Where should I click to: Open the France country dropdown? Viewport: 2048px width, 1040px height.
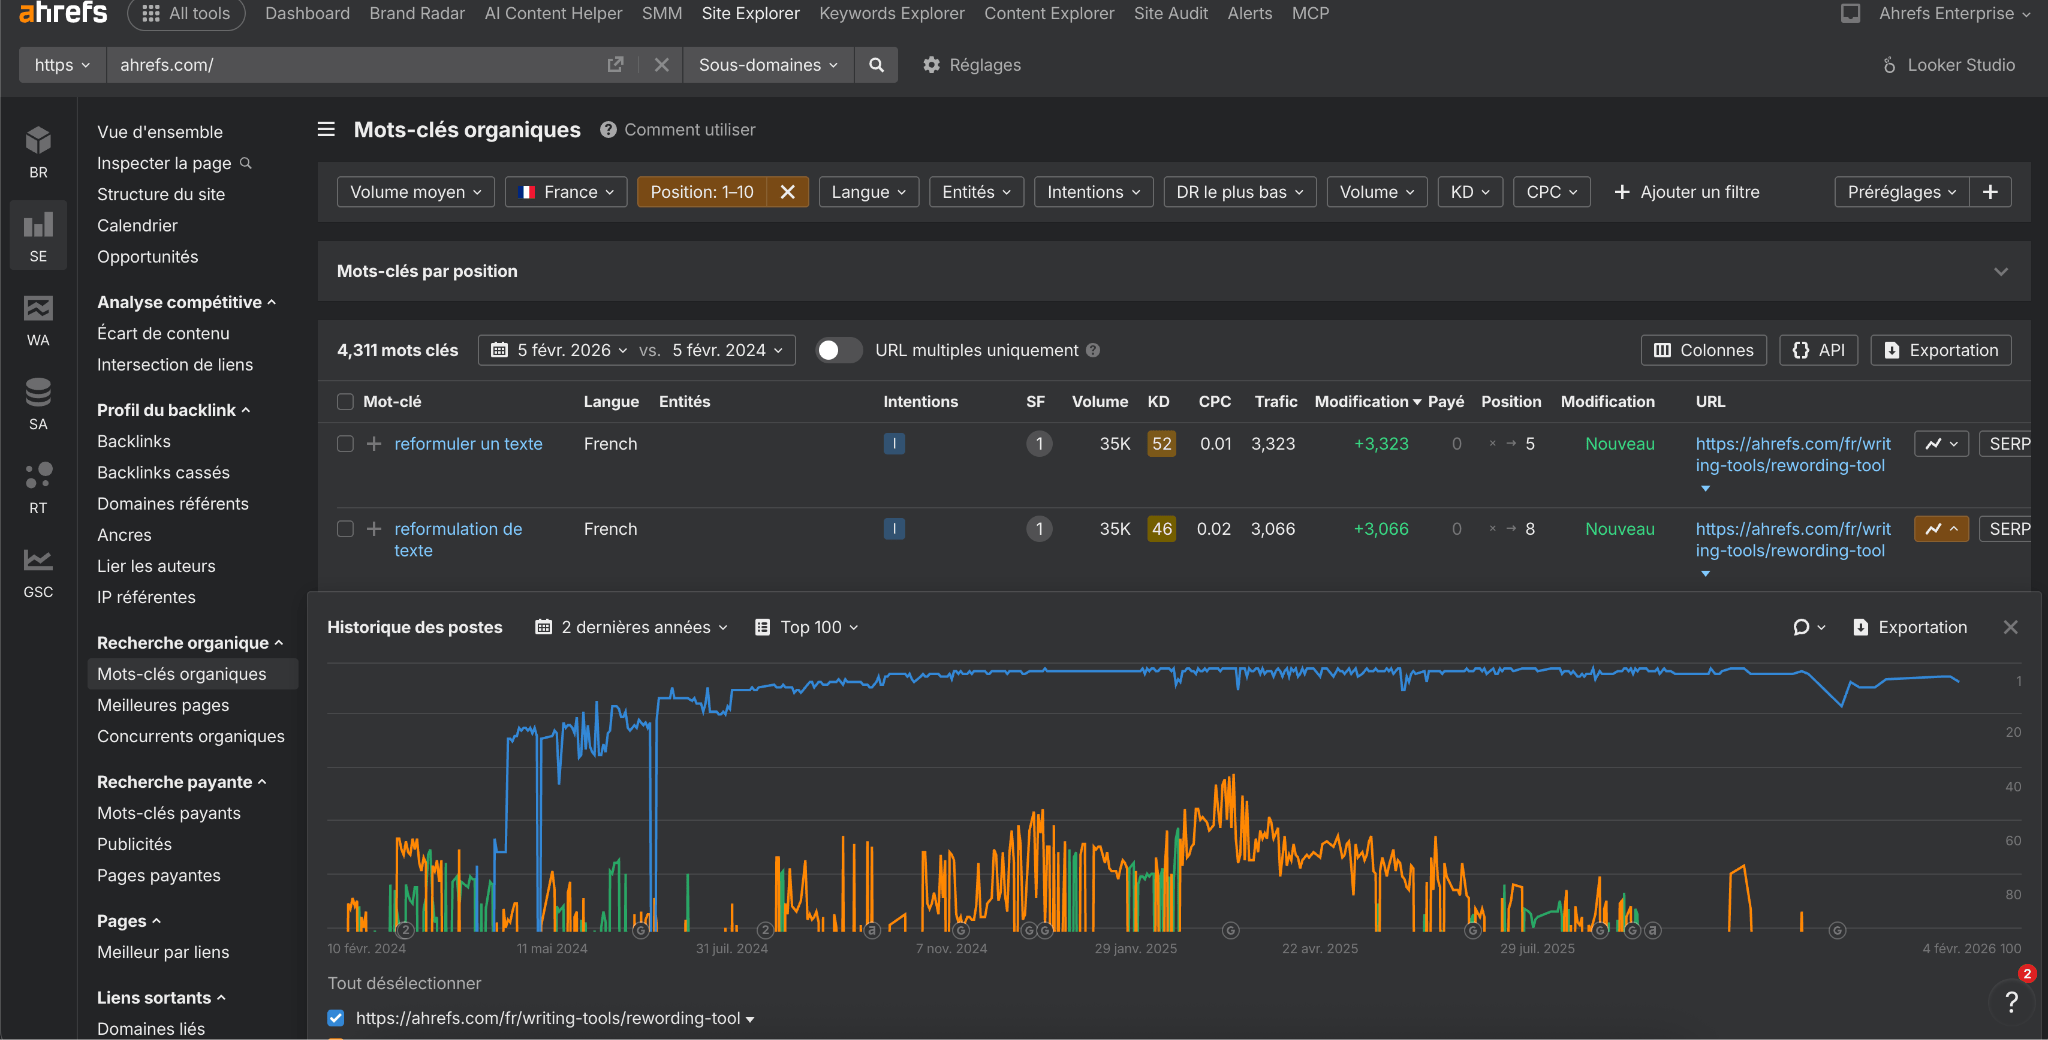click(566, 192)
